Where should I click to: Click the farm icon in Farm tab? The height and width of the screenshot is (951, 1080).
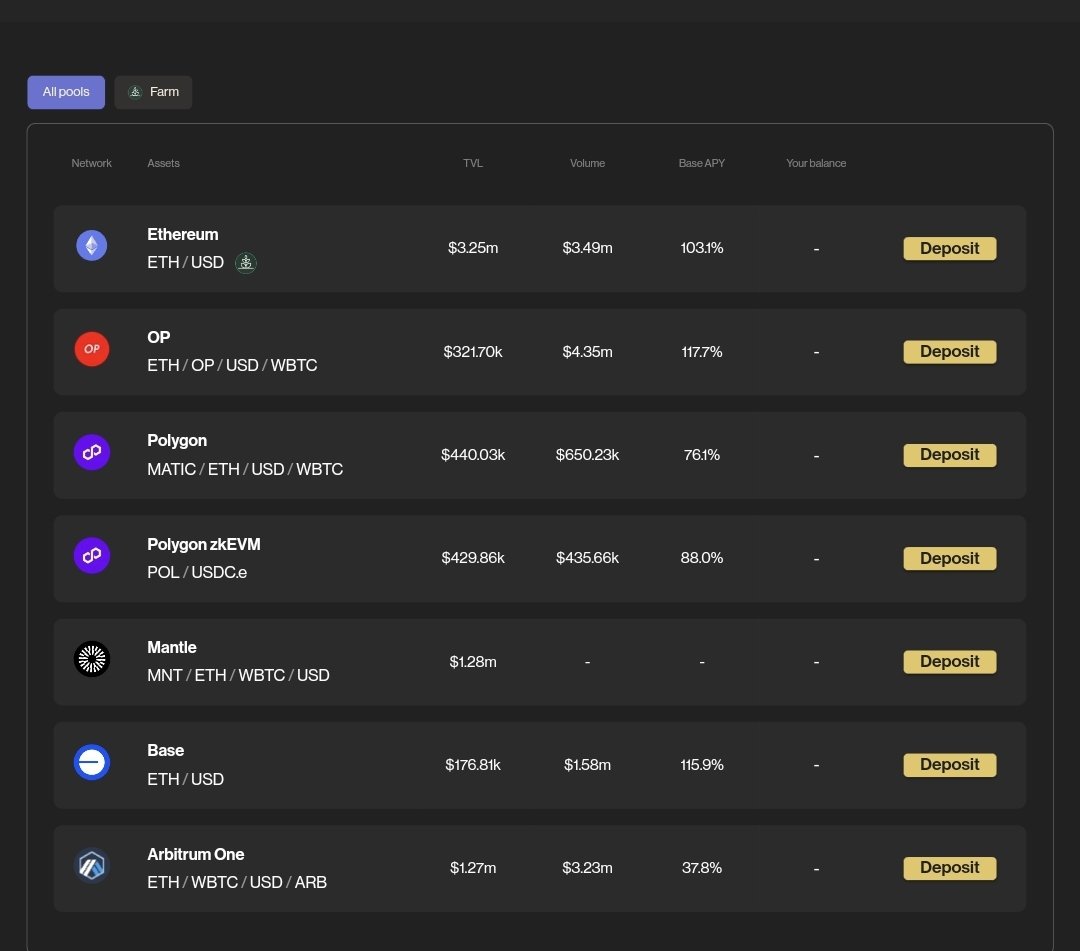click(135, 92)
